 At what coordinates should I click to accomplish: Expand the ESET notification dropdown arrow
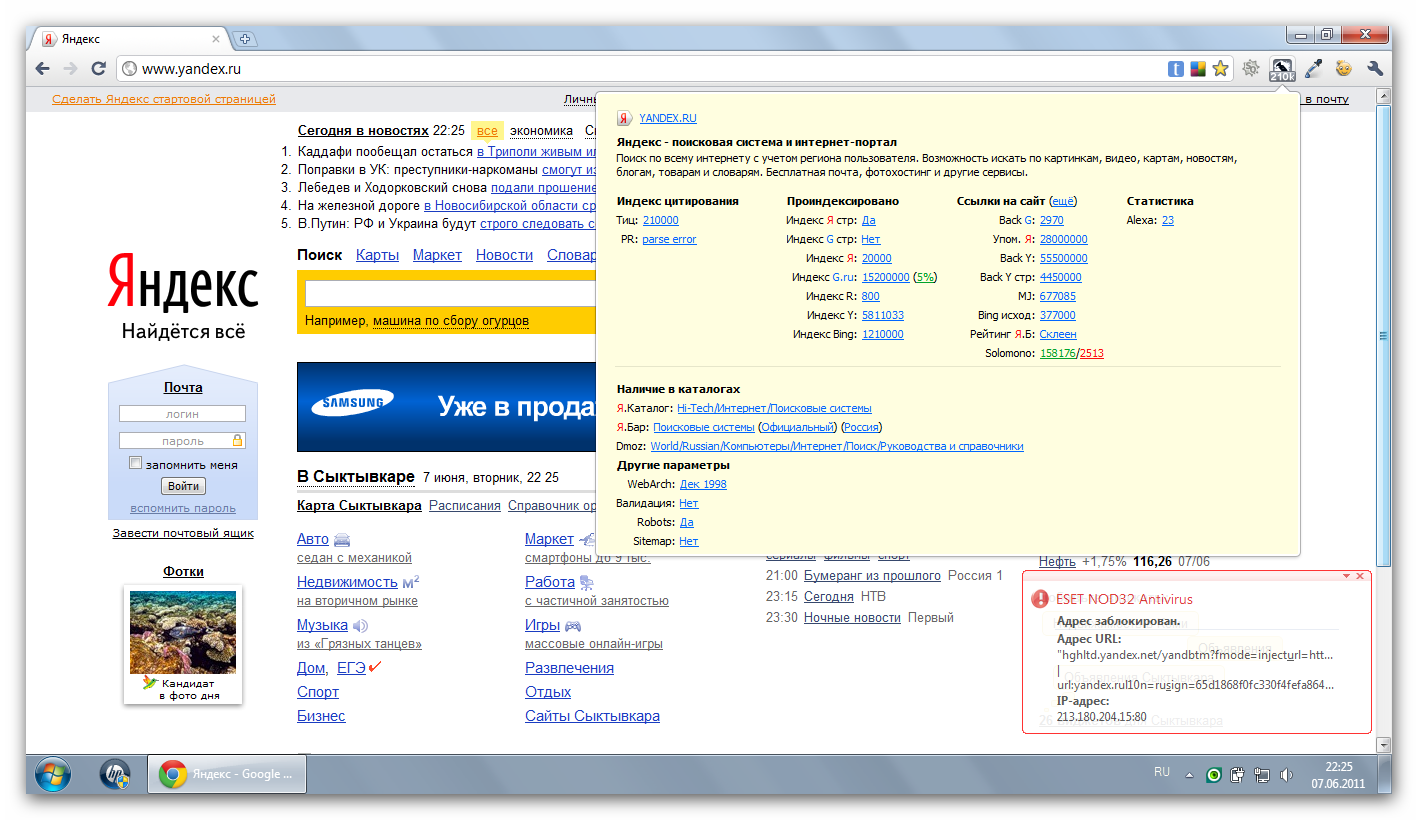click(1346, 577)
